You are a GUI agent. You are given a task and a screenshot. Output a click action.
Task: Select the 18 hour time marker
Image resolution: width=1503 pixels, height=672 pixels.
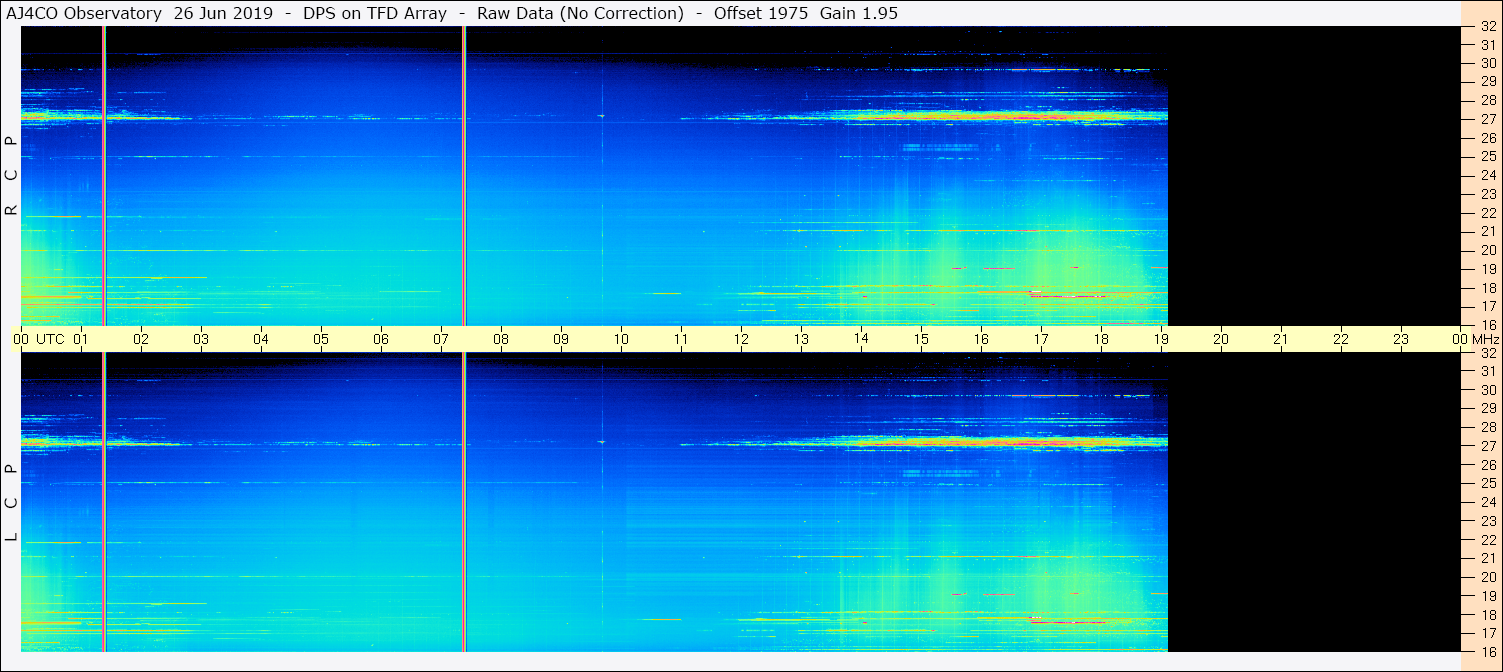1101,339
